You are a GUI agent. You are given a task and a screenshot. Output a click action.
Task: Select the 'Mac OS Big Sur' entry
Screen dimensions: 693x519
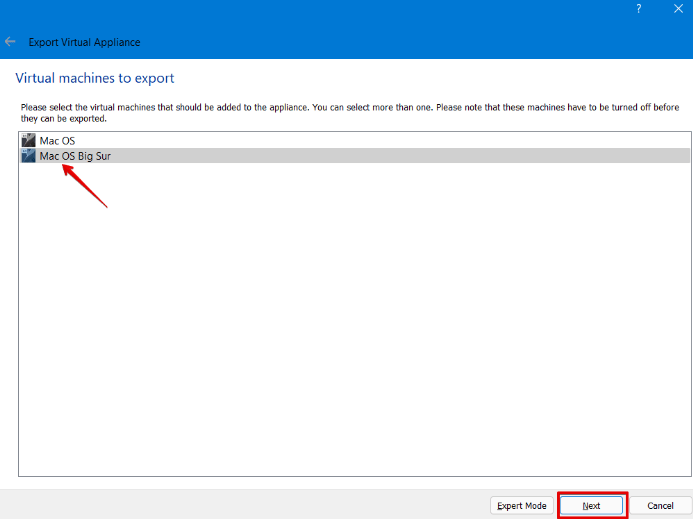click(355, 156)
